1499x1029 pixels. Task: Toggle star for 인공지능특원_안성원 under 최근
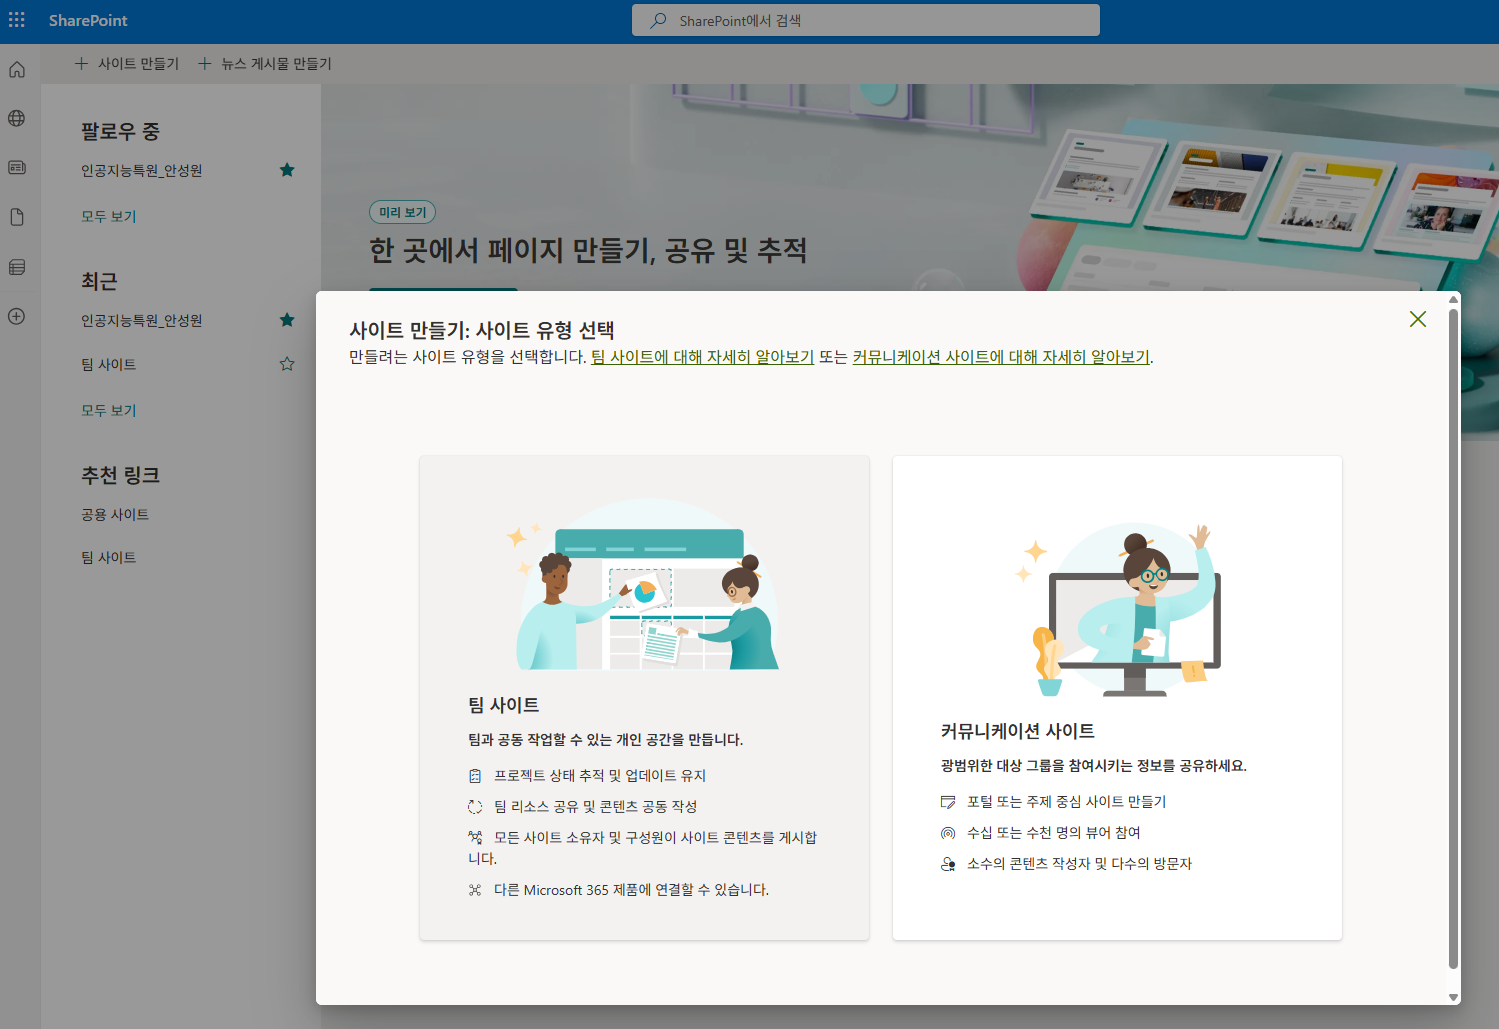click(287, 320)
